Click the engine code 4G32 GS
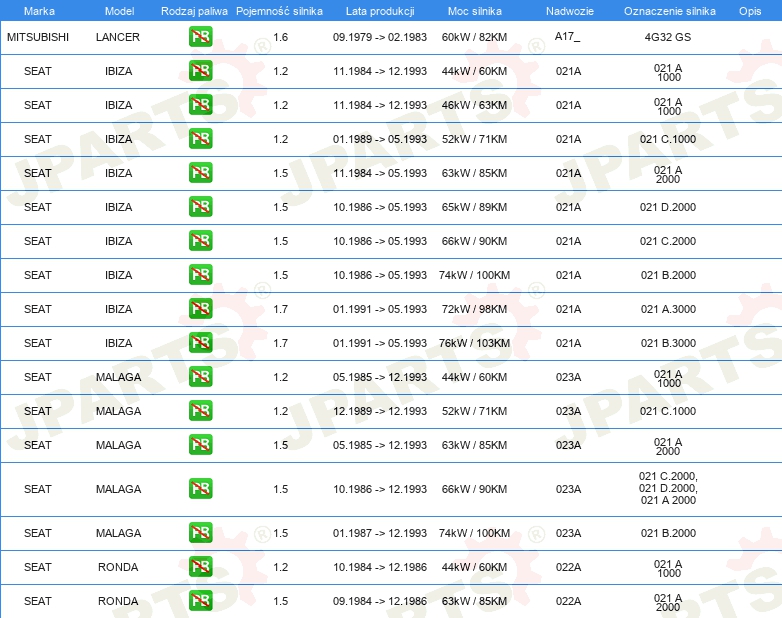 click(668, 37)
